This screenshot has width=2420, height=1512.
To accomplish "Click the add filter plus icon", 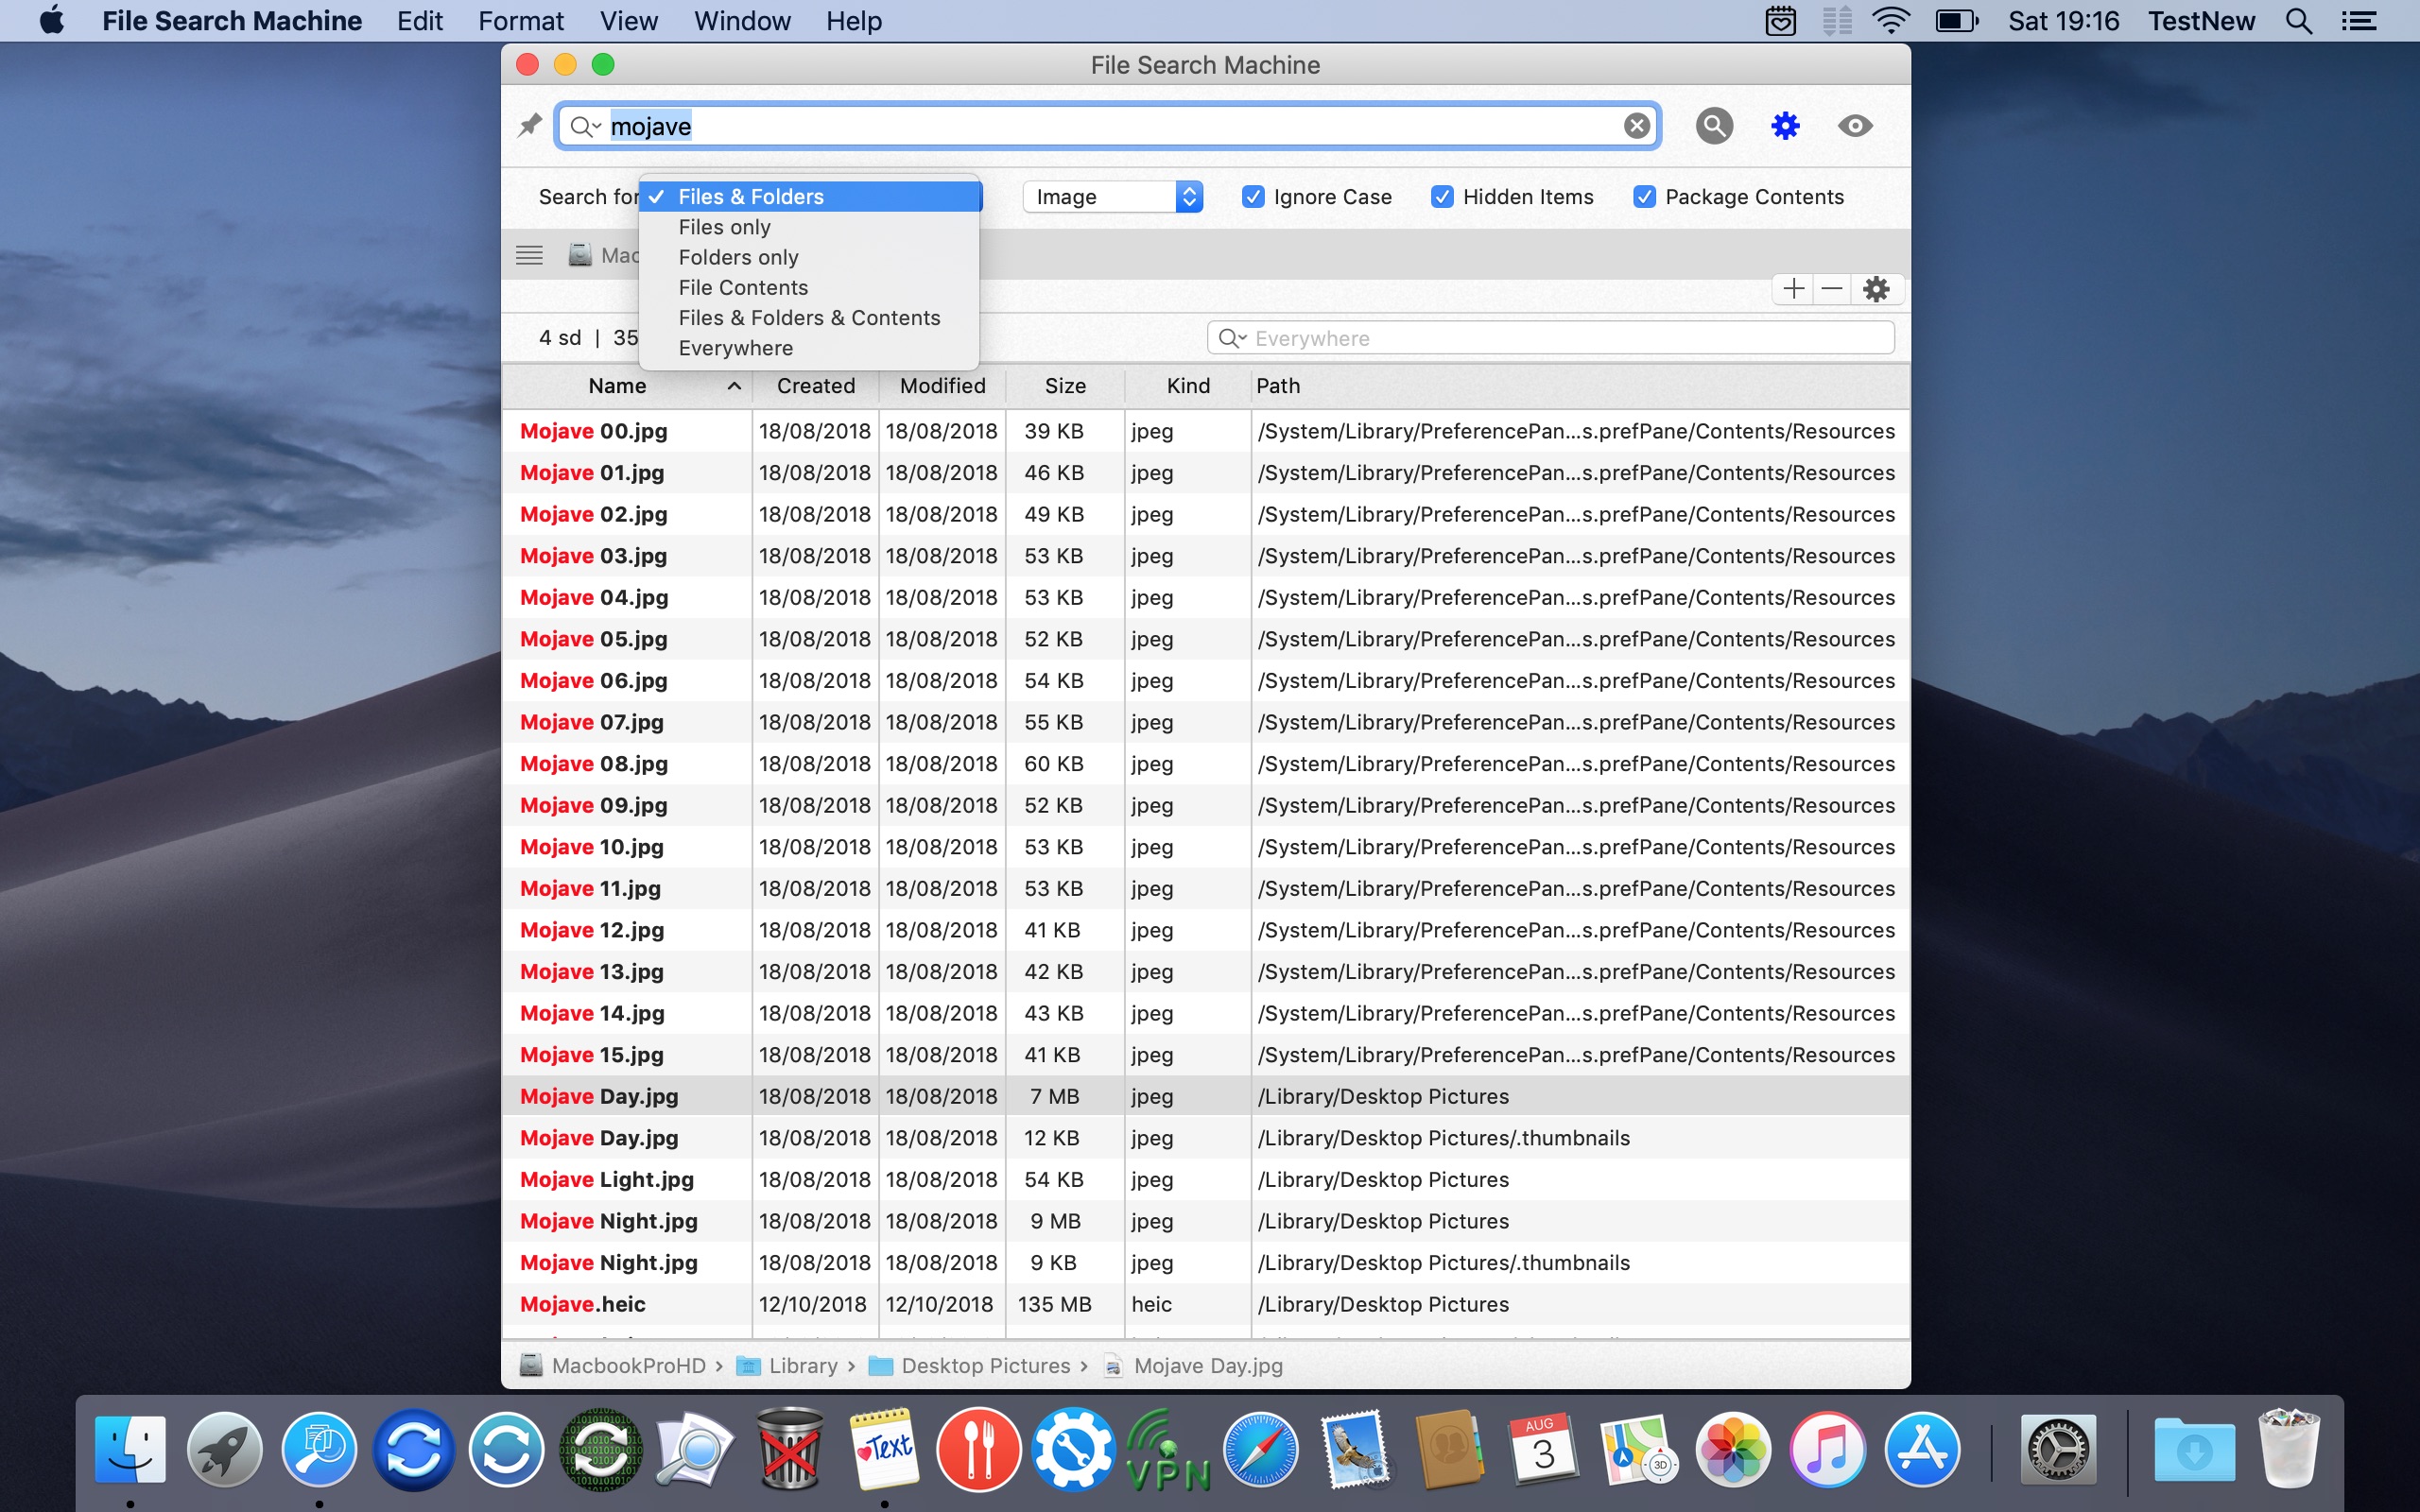I will [1793, 287].
